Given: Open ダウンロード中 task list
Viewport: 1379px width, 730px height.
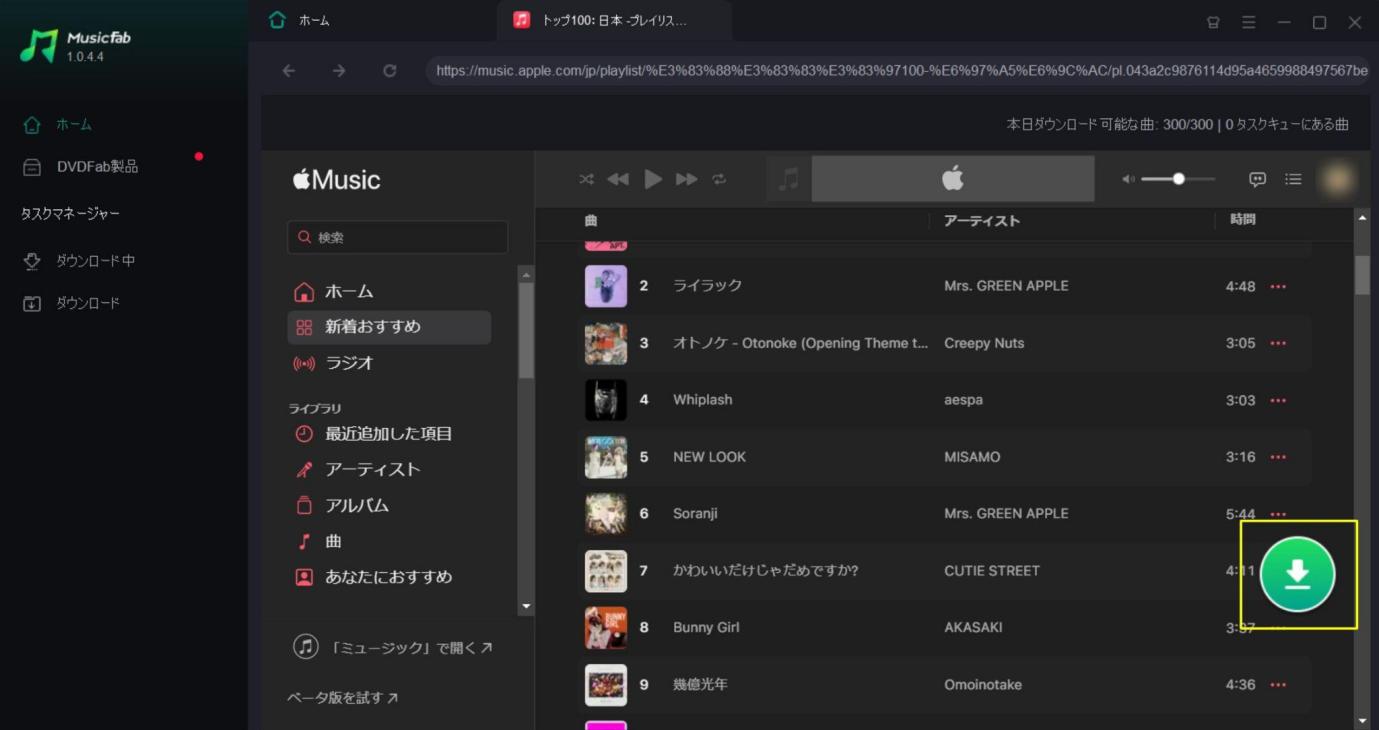Looking at the screenshot, I should 95,261.
